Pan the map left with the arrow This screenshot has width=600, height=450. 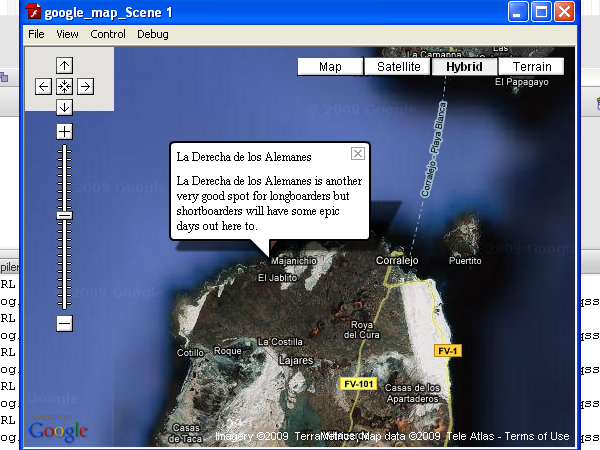click(43, 86)
